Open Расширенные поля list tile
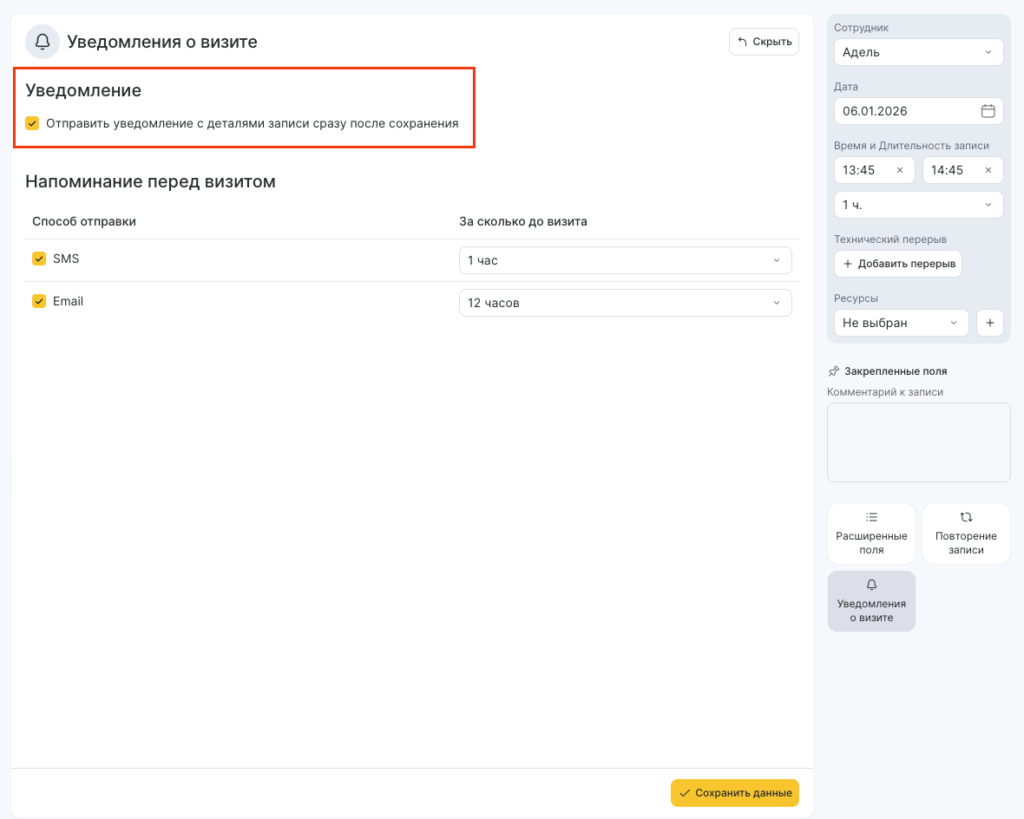 [871, 534]
